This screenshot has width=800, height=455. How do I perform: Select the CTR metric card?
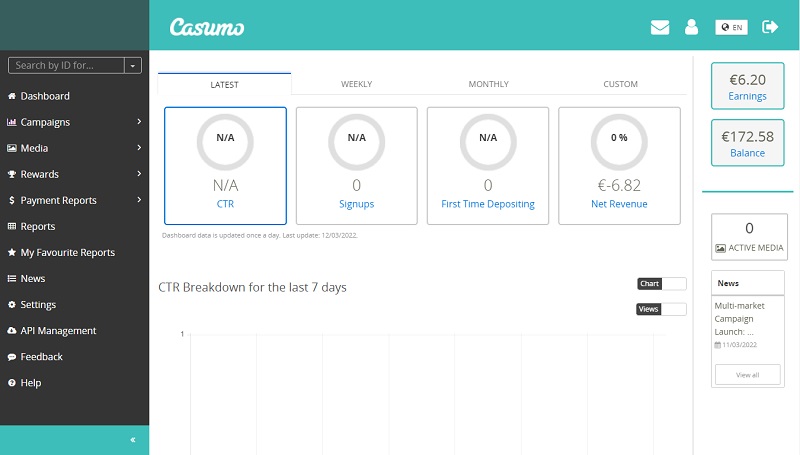click(225, 166)
